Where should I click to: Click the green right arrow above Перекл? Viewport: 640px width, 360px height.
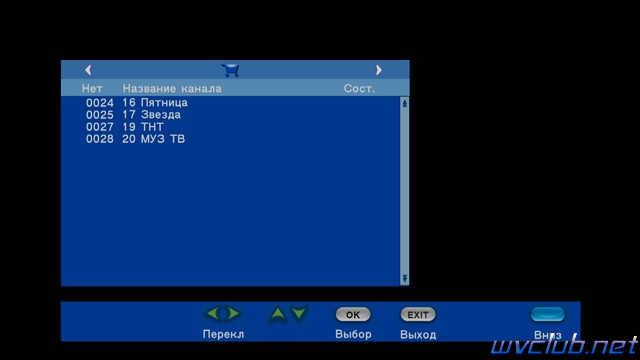click(x=233, y=313)
